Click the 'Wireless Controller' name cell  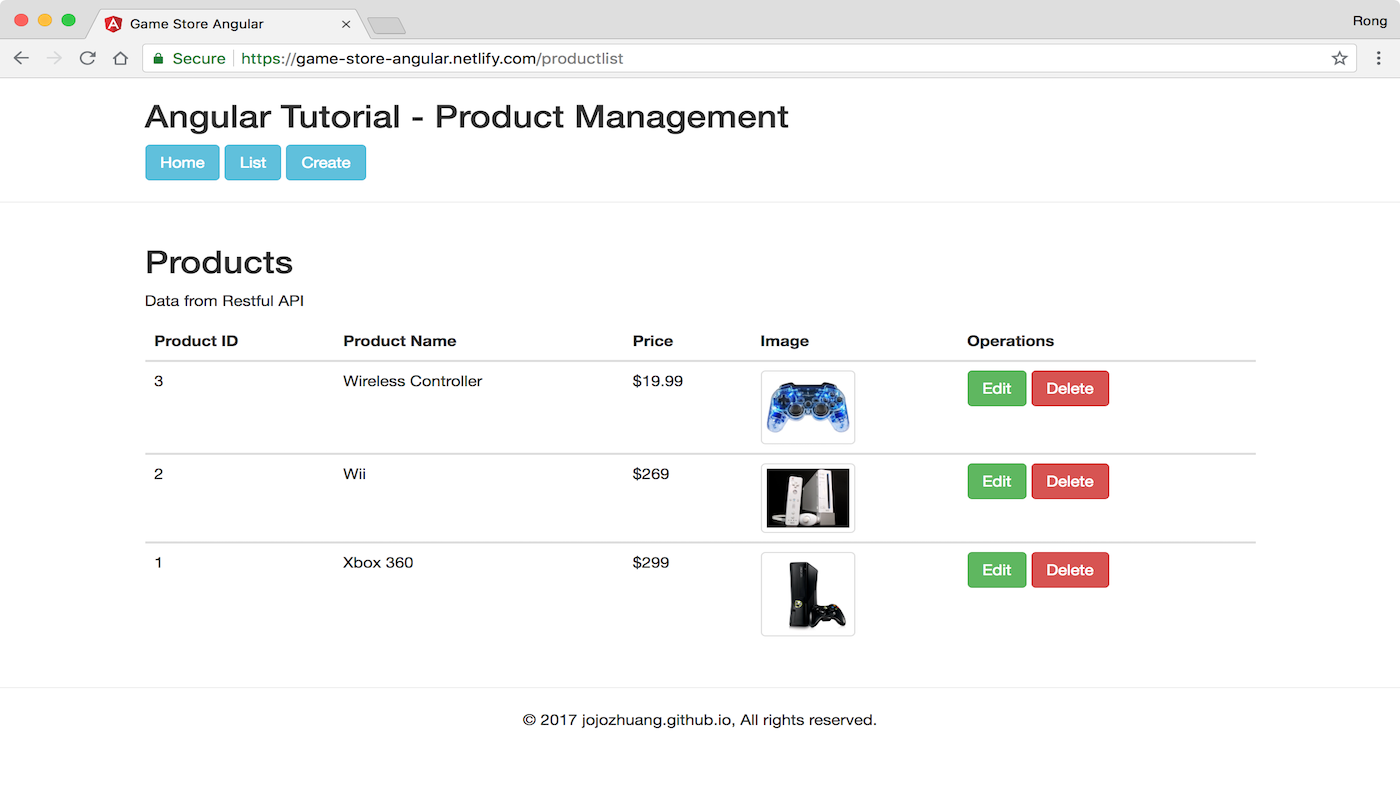click(x=412, y=381)
